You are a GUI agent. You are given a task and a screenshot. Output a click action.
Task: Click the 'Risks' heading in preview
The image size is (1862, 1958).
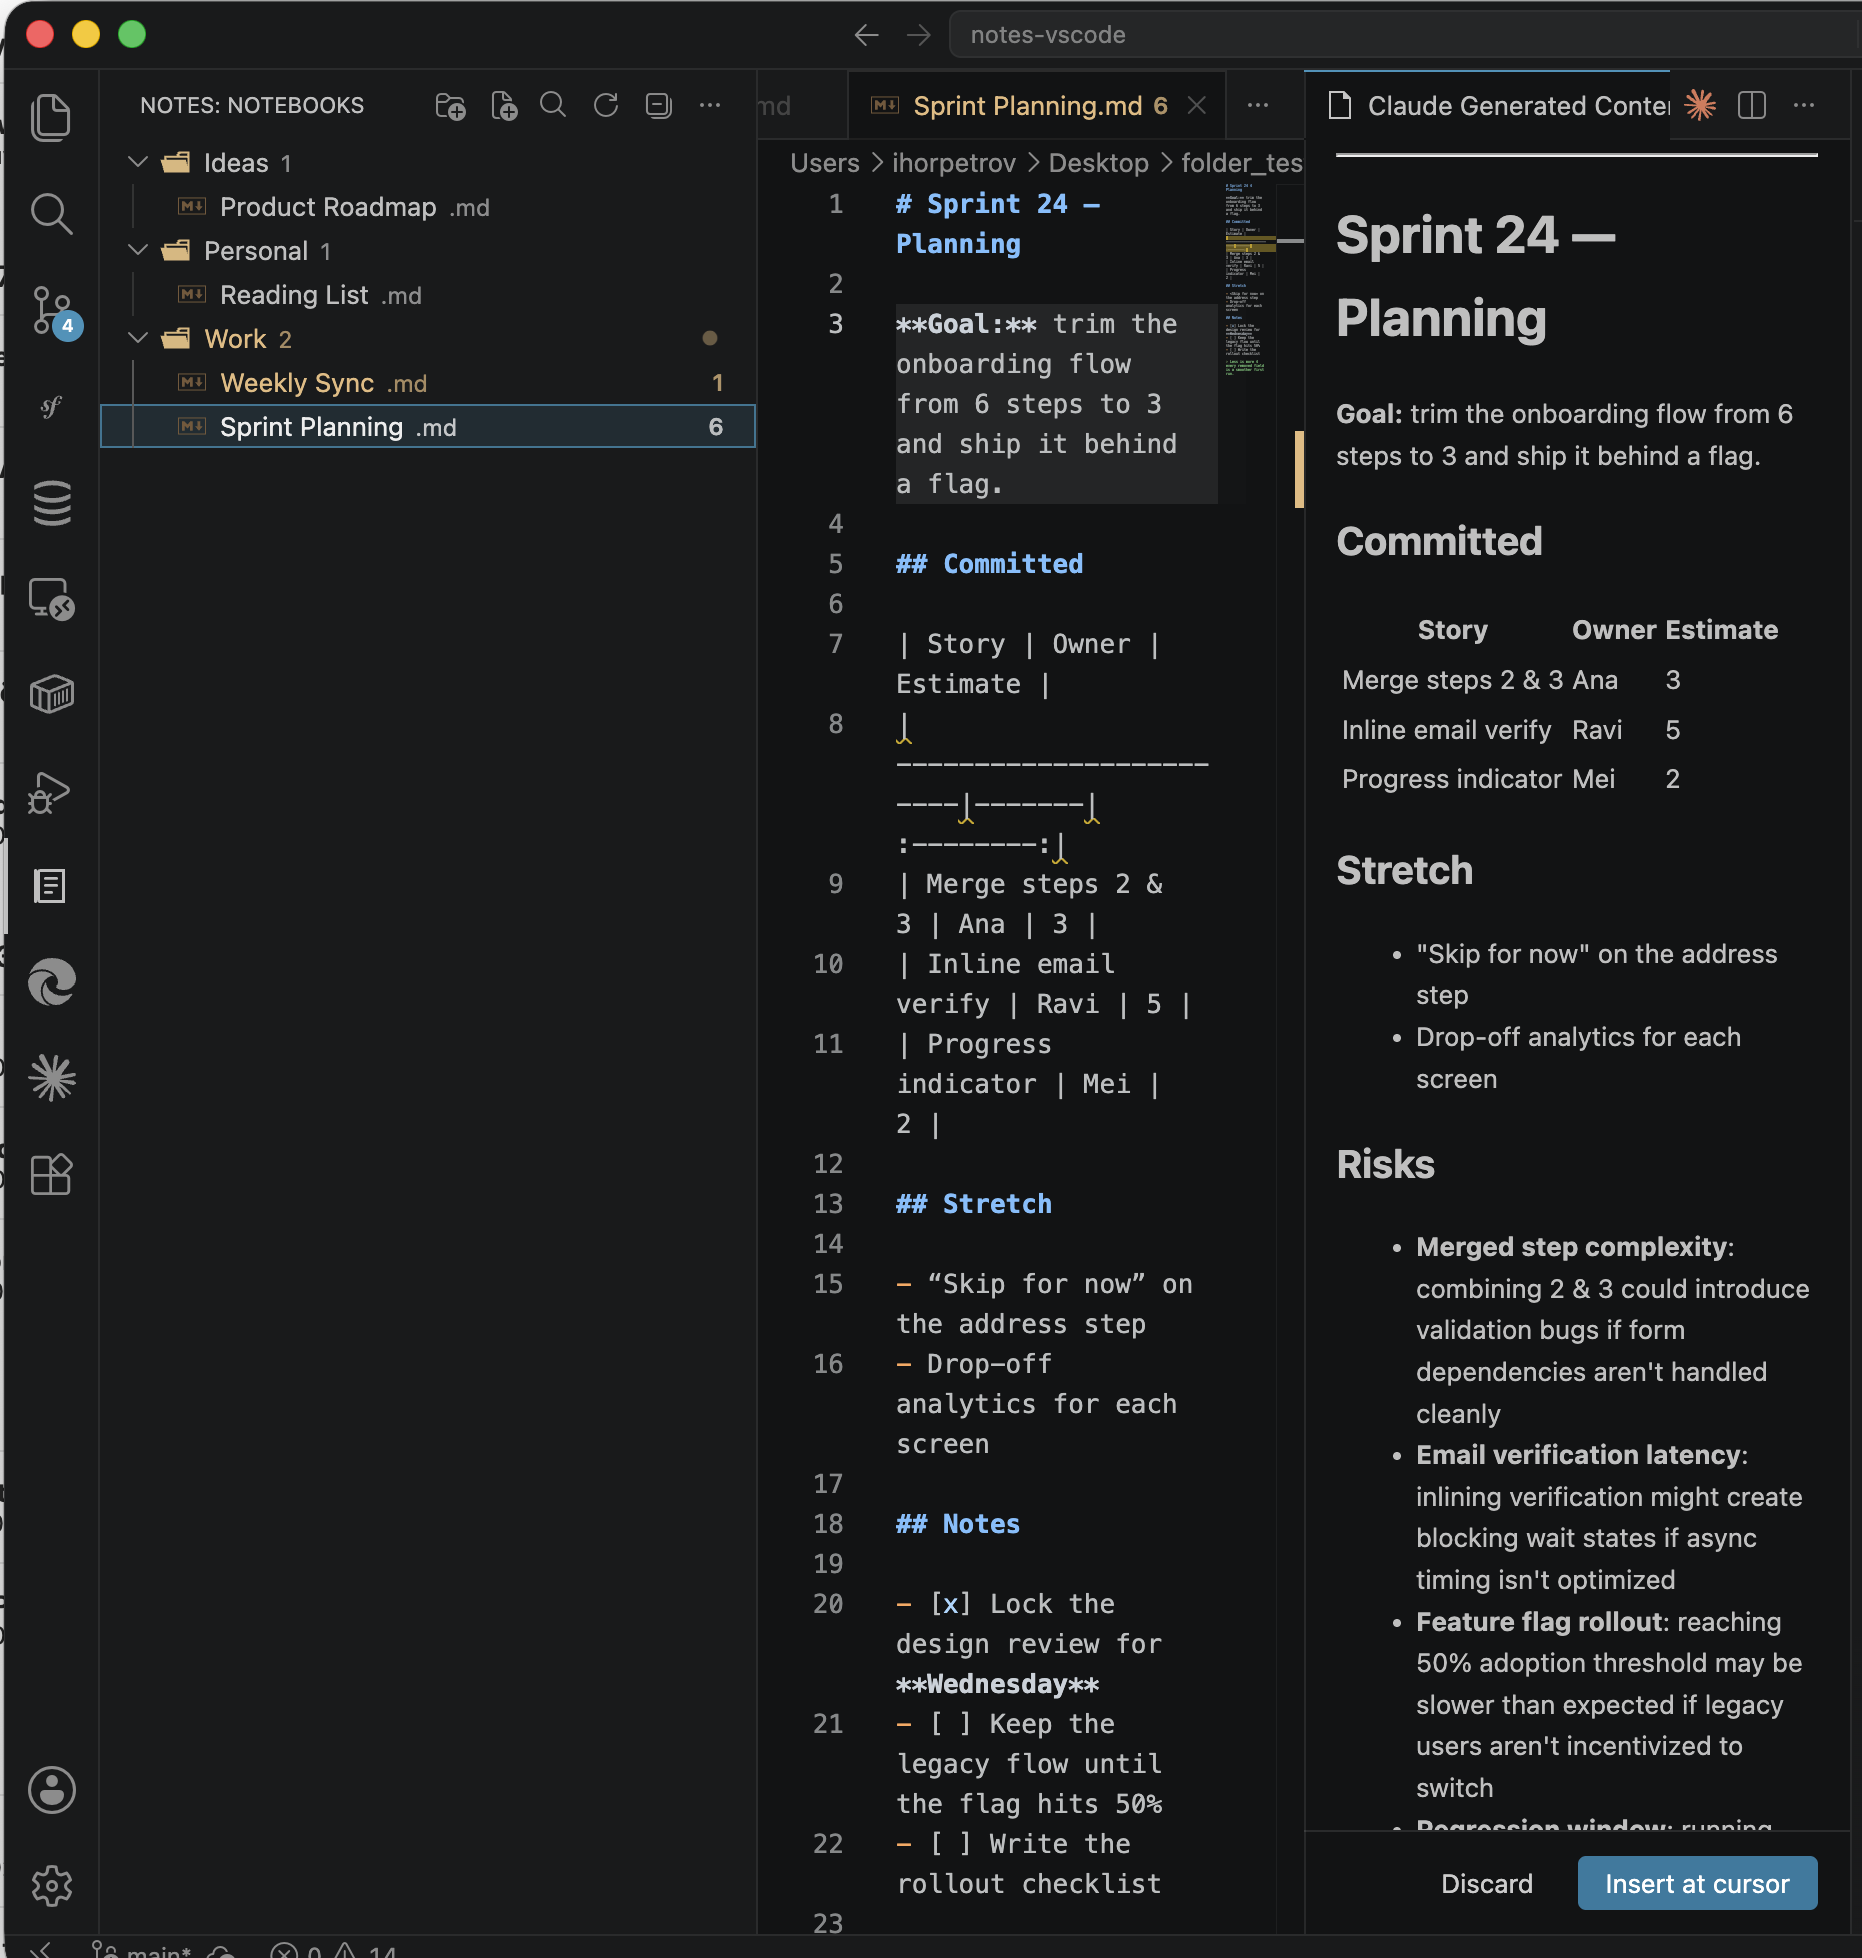pos(1386,1164)
